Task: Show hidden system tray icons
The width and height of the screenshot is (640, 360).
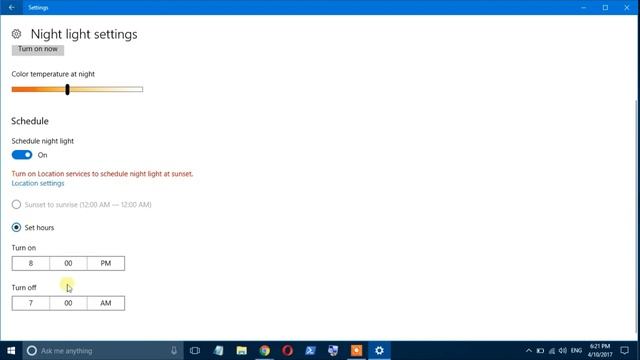Action: pyautogui.click(x=529, y=351)
